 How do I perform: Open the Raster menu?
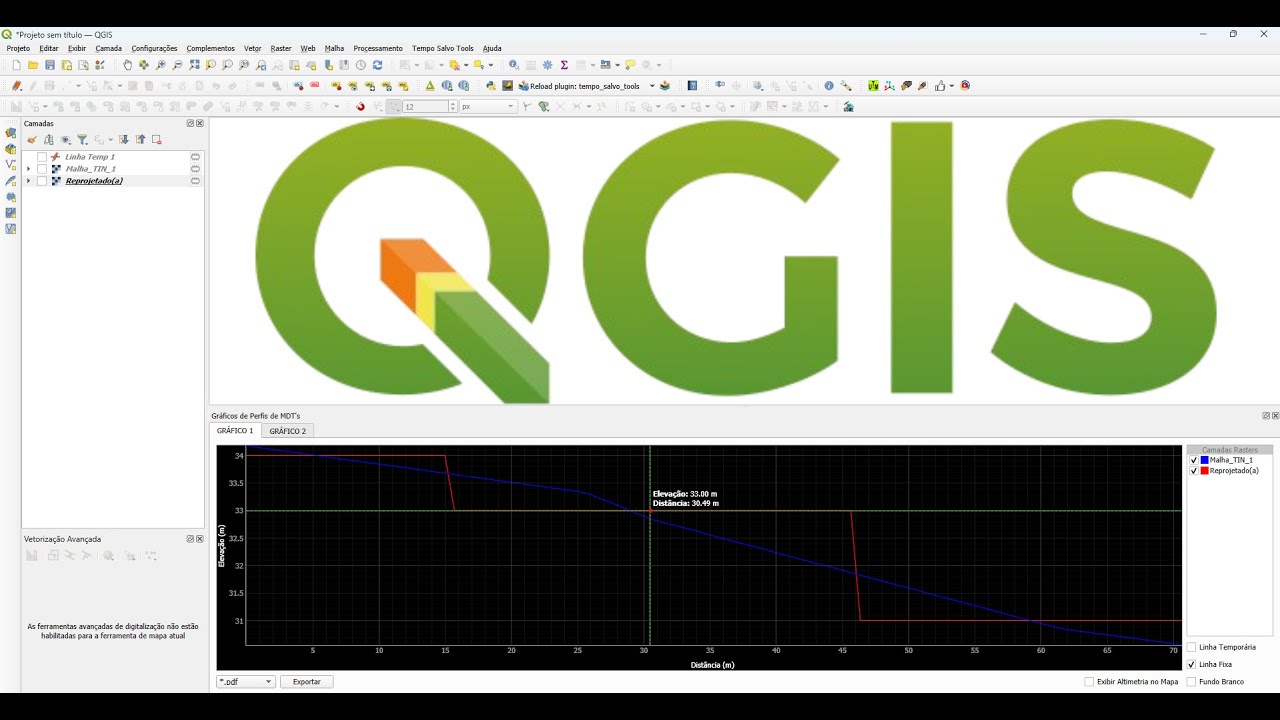pos(281,48)
